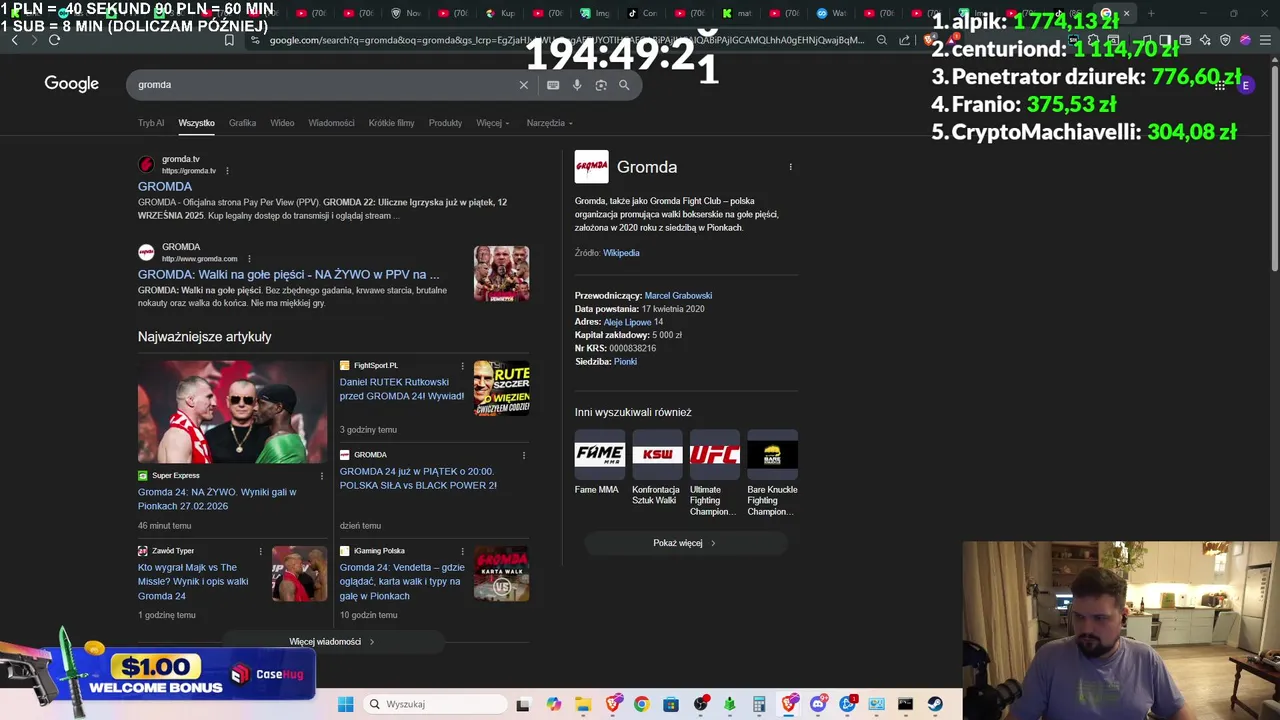Open the Daniel RUTEK Rutkowski article
Image resolution: width=1280 pixels, height=720 pixels.
(x=401, y=389)
